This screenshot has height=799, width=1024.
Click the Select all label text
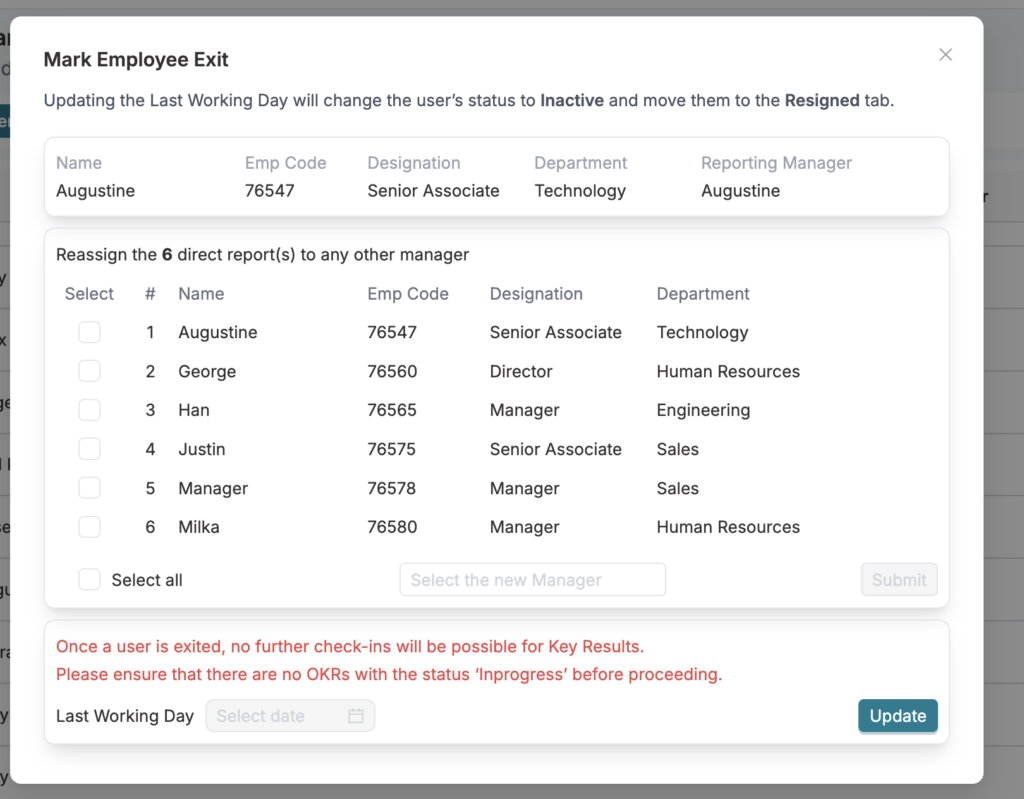147,580
